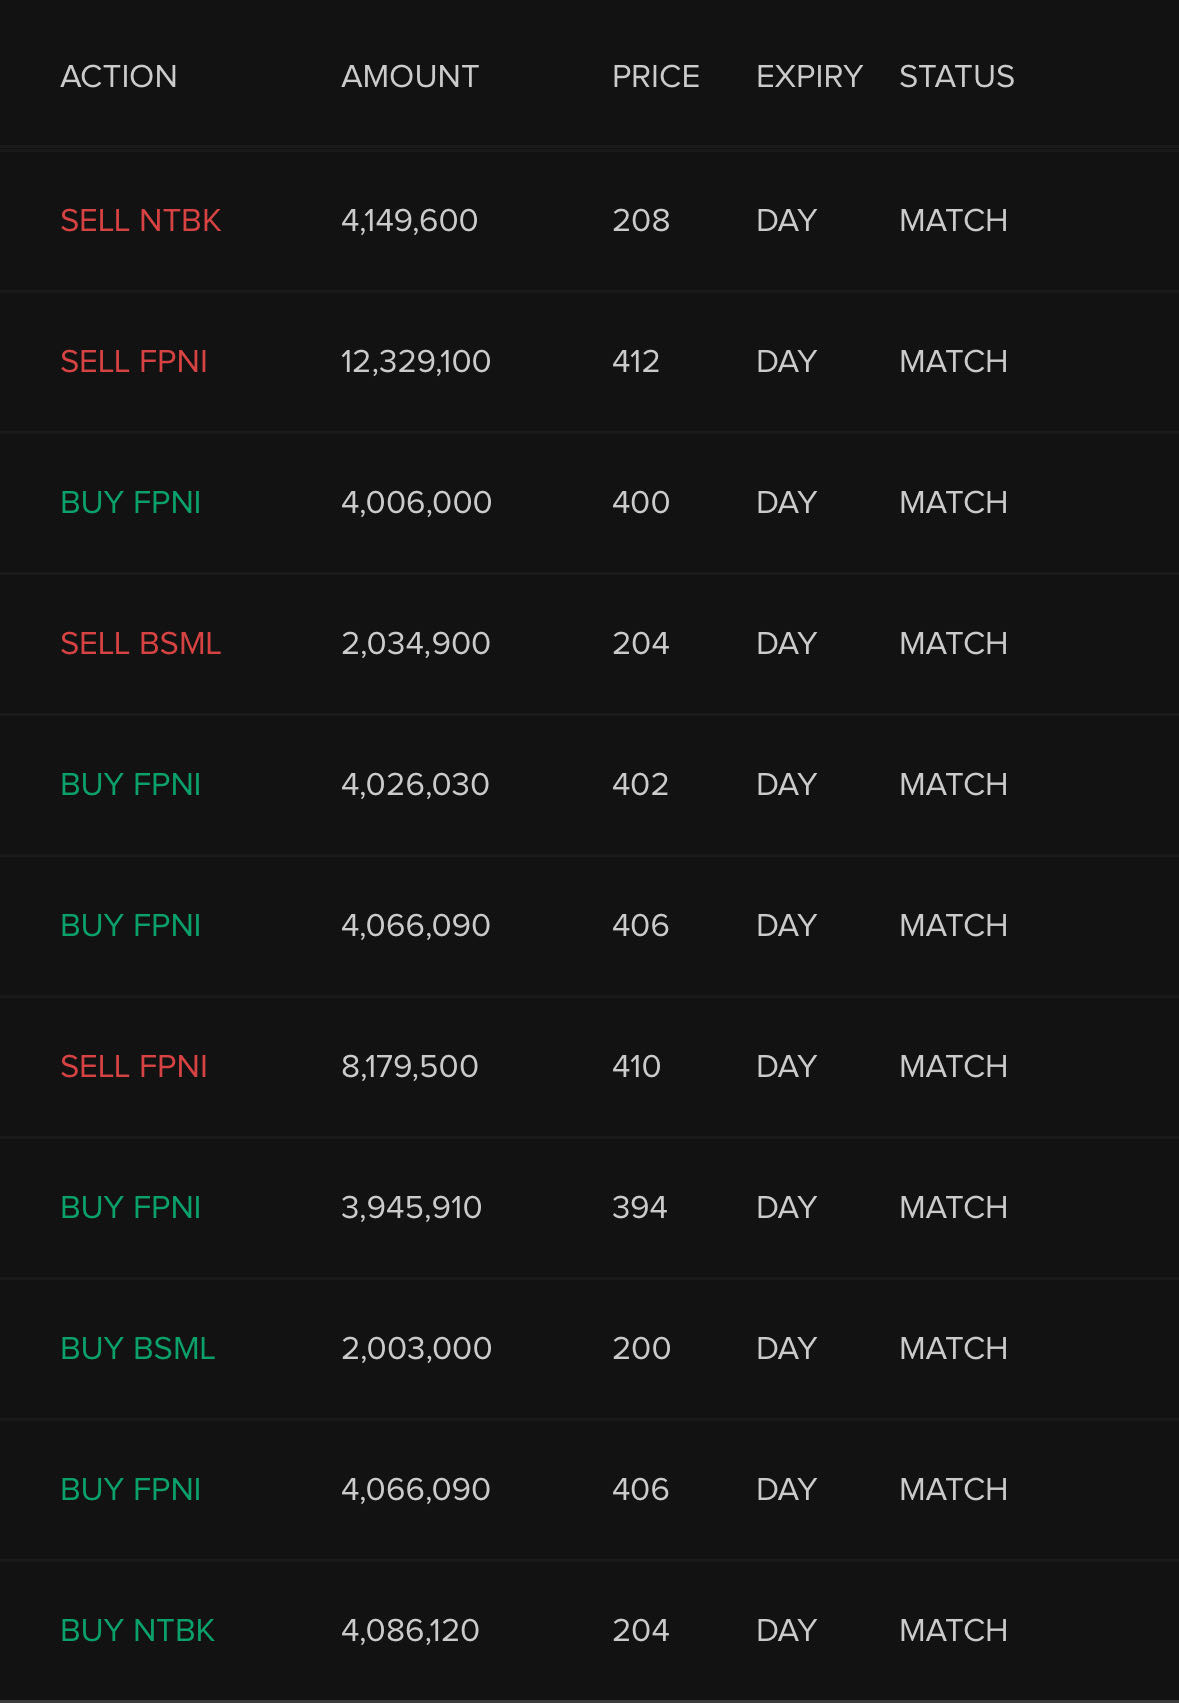Screen dimensions: 1179x1703
Task: Select BUY FPNI order at price 394
Action: click(131, 1207)
